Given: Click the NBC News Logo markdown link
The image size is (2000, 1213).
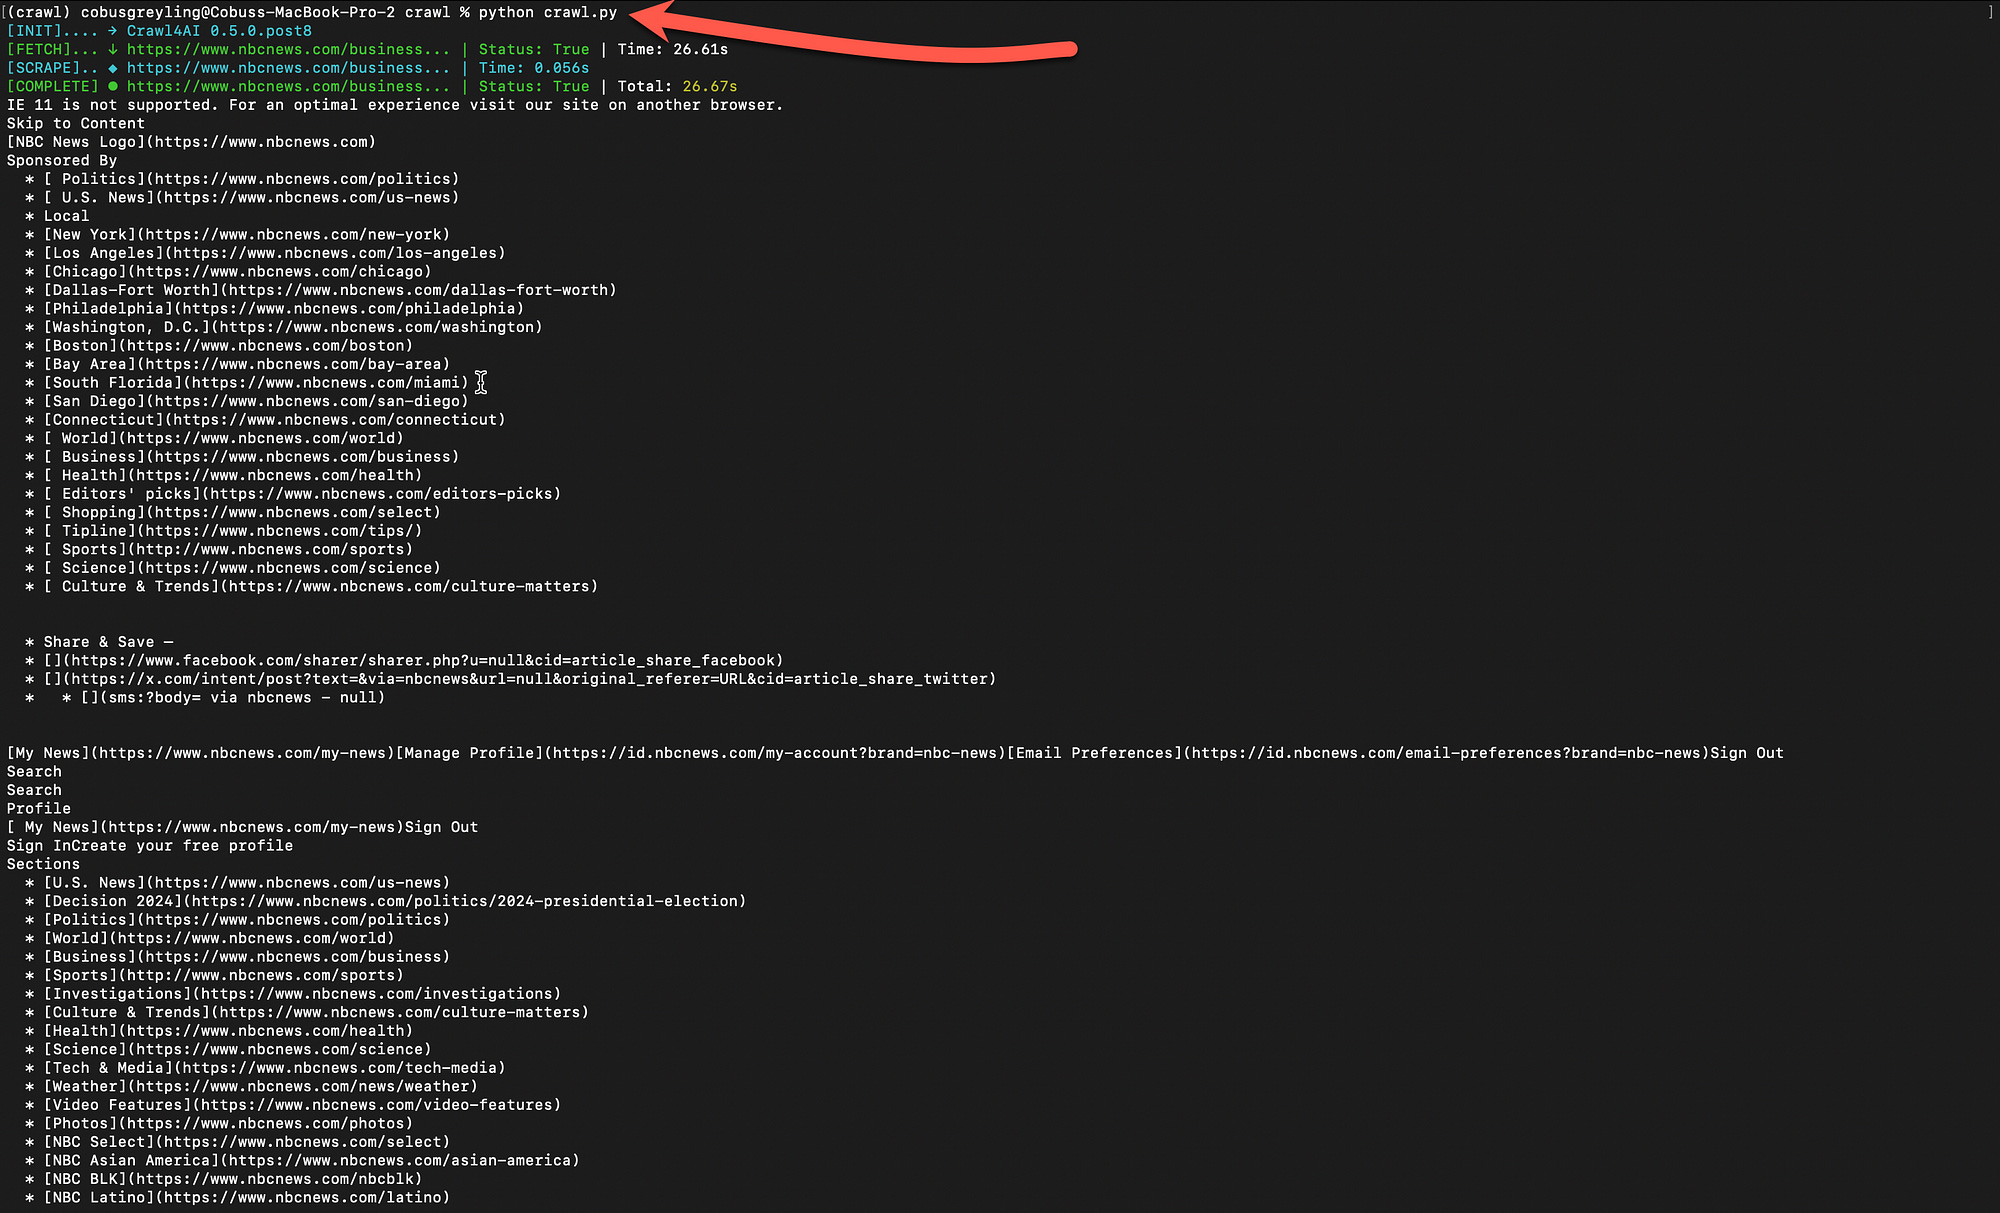Looking at the screenshot, I should click(191, 142).
